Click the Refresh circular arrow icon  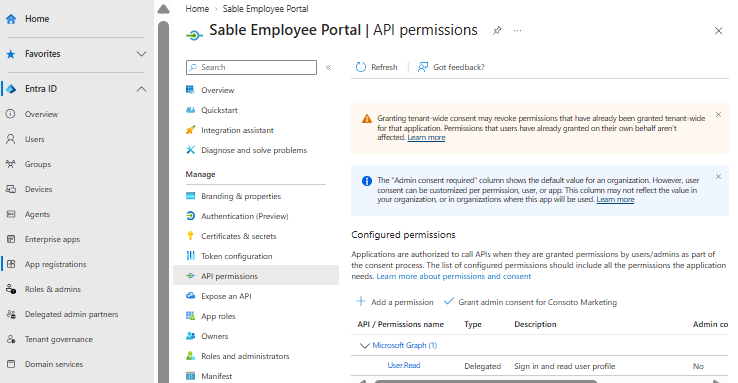tap(361, 67)
